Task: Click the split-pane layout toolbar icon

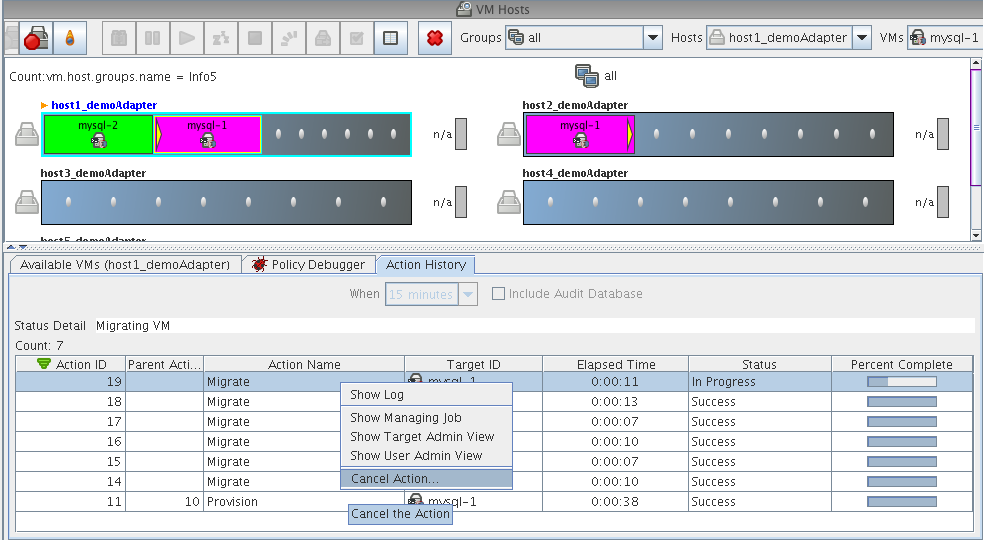Action: 391,39
